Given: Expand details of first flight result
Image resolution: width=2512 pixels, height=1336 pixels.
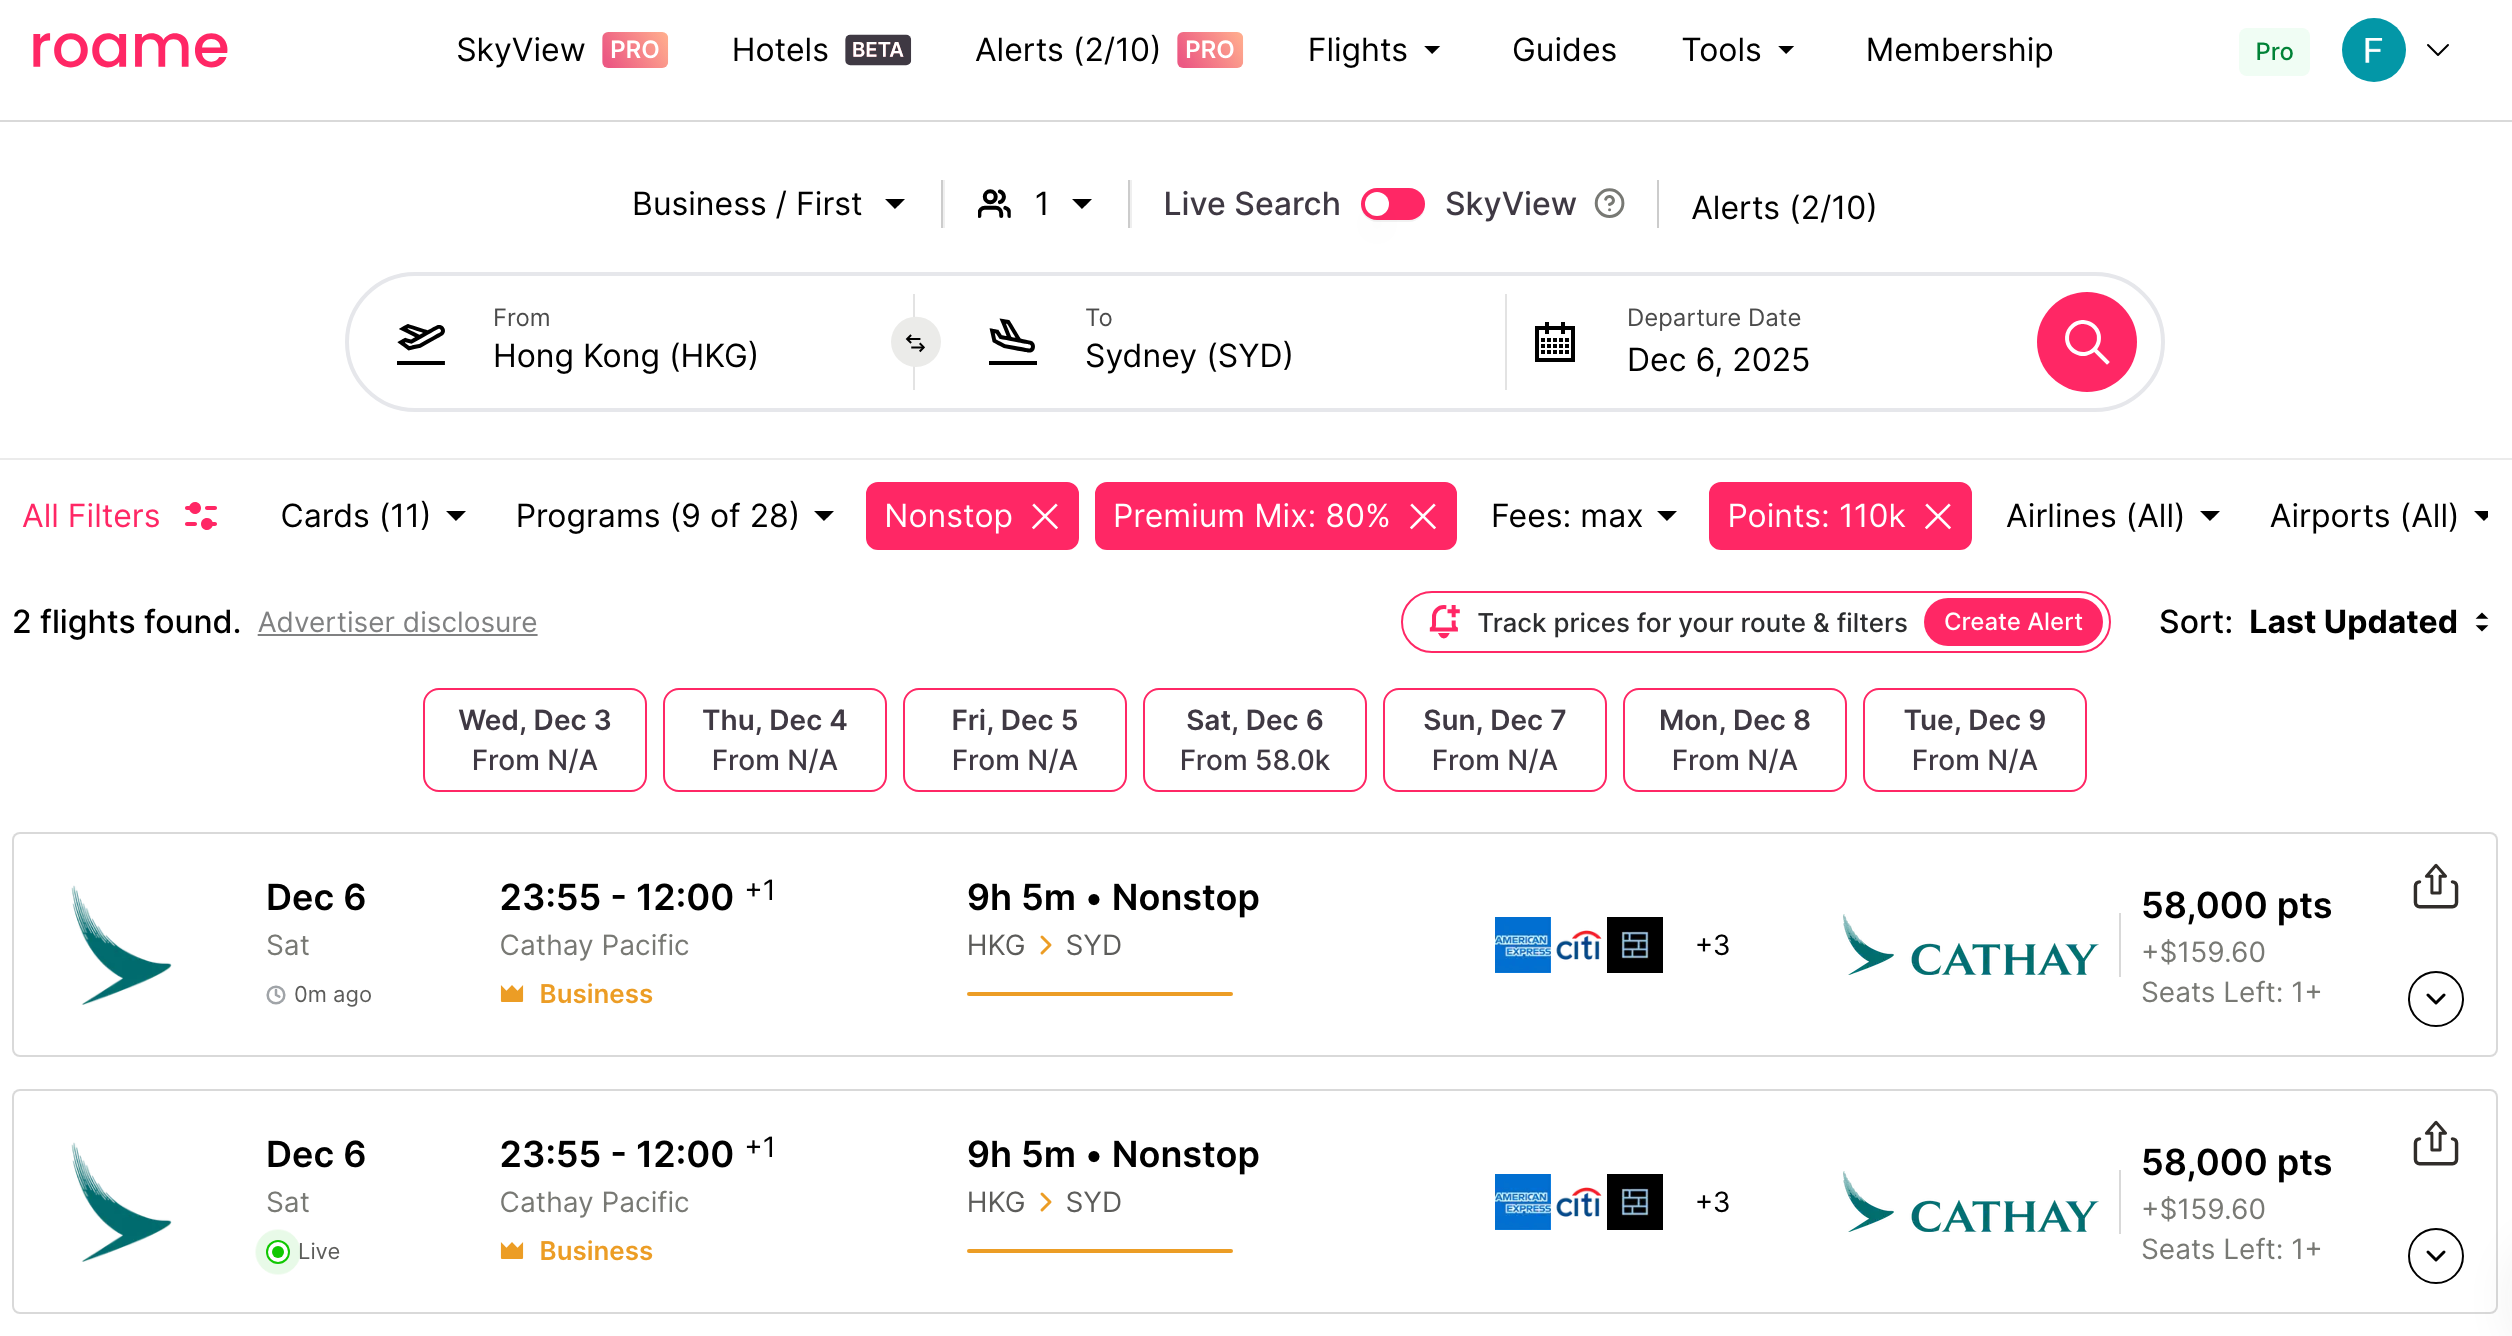Looking at the screenshot, I should (x=2435, y=998).
